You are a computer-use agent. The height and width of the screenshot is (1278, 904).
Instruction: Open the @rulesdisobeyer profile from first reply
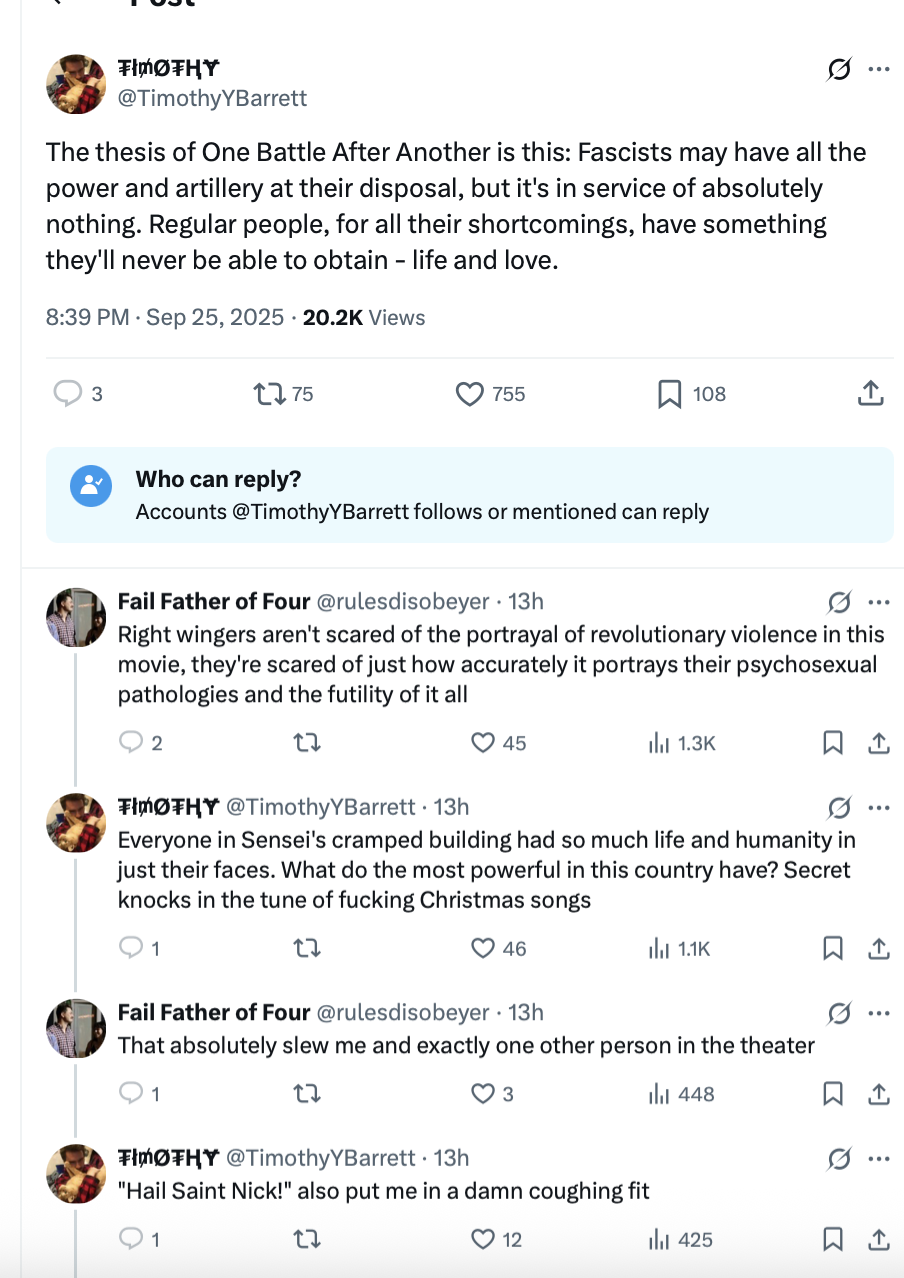coord(403,602)
